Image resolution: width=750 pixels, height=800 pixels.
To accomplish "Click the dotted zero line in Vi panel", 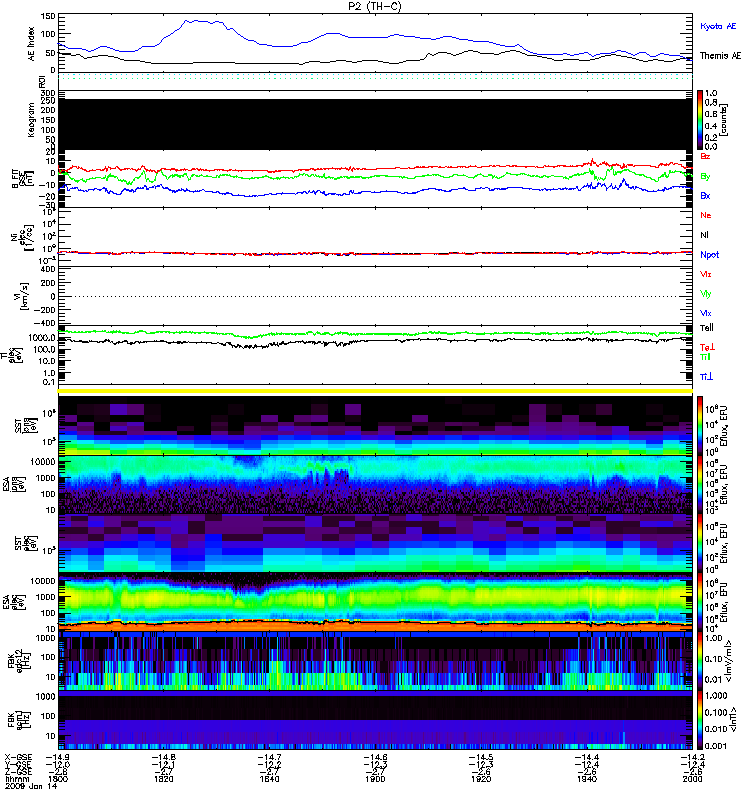I will pos(375,296).
